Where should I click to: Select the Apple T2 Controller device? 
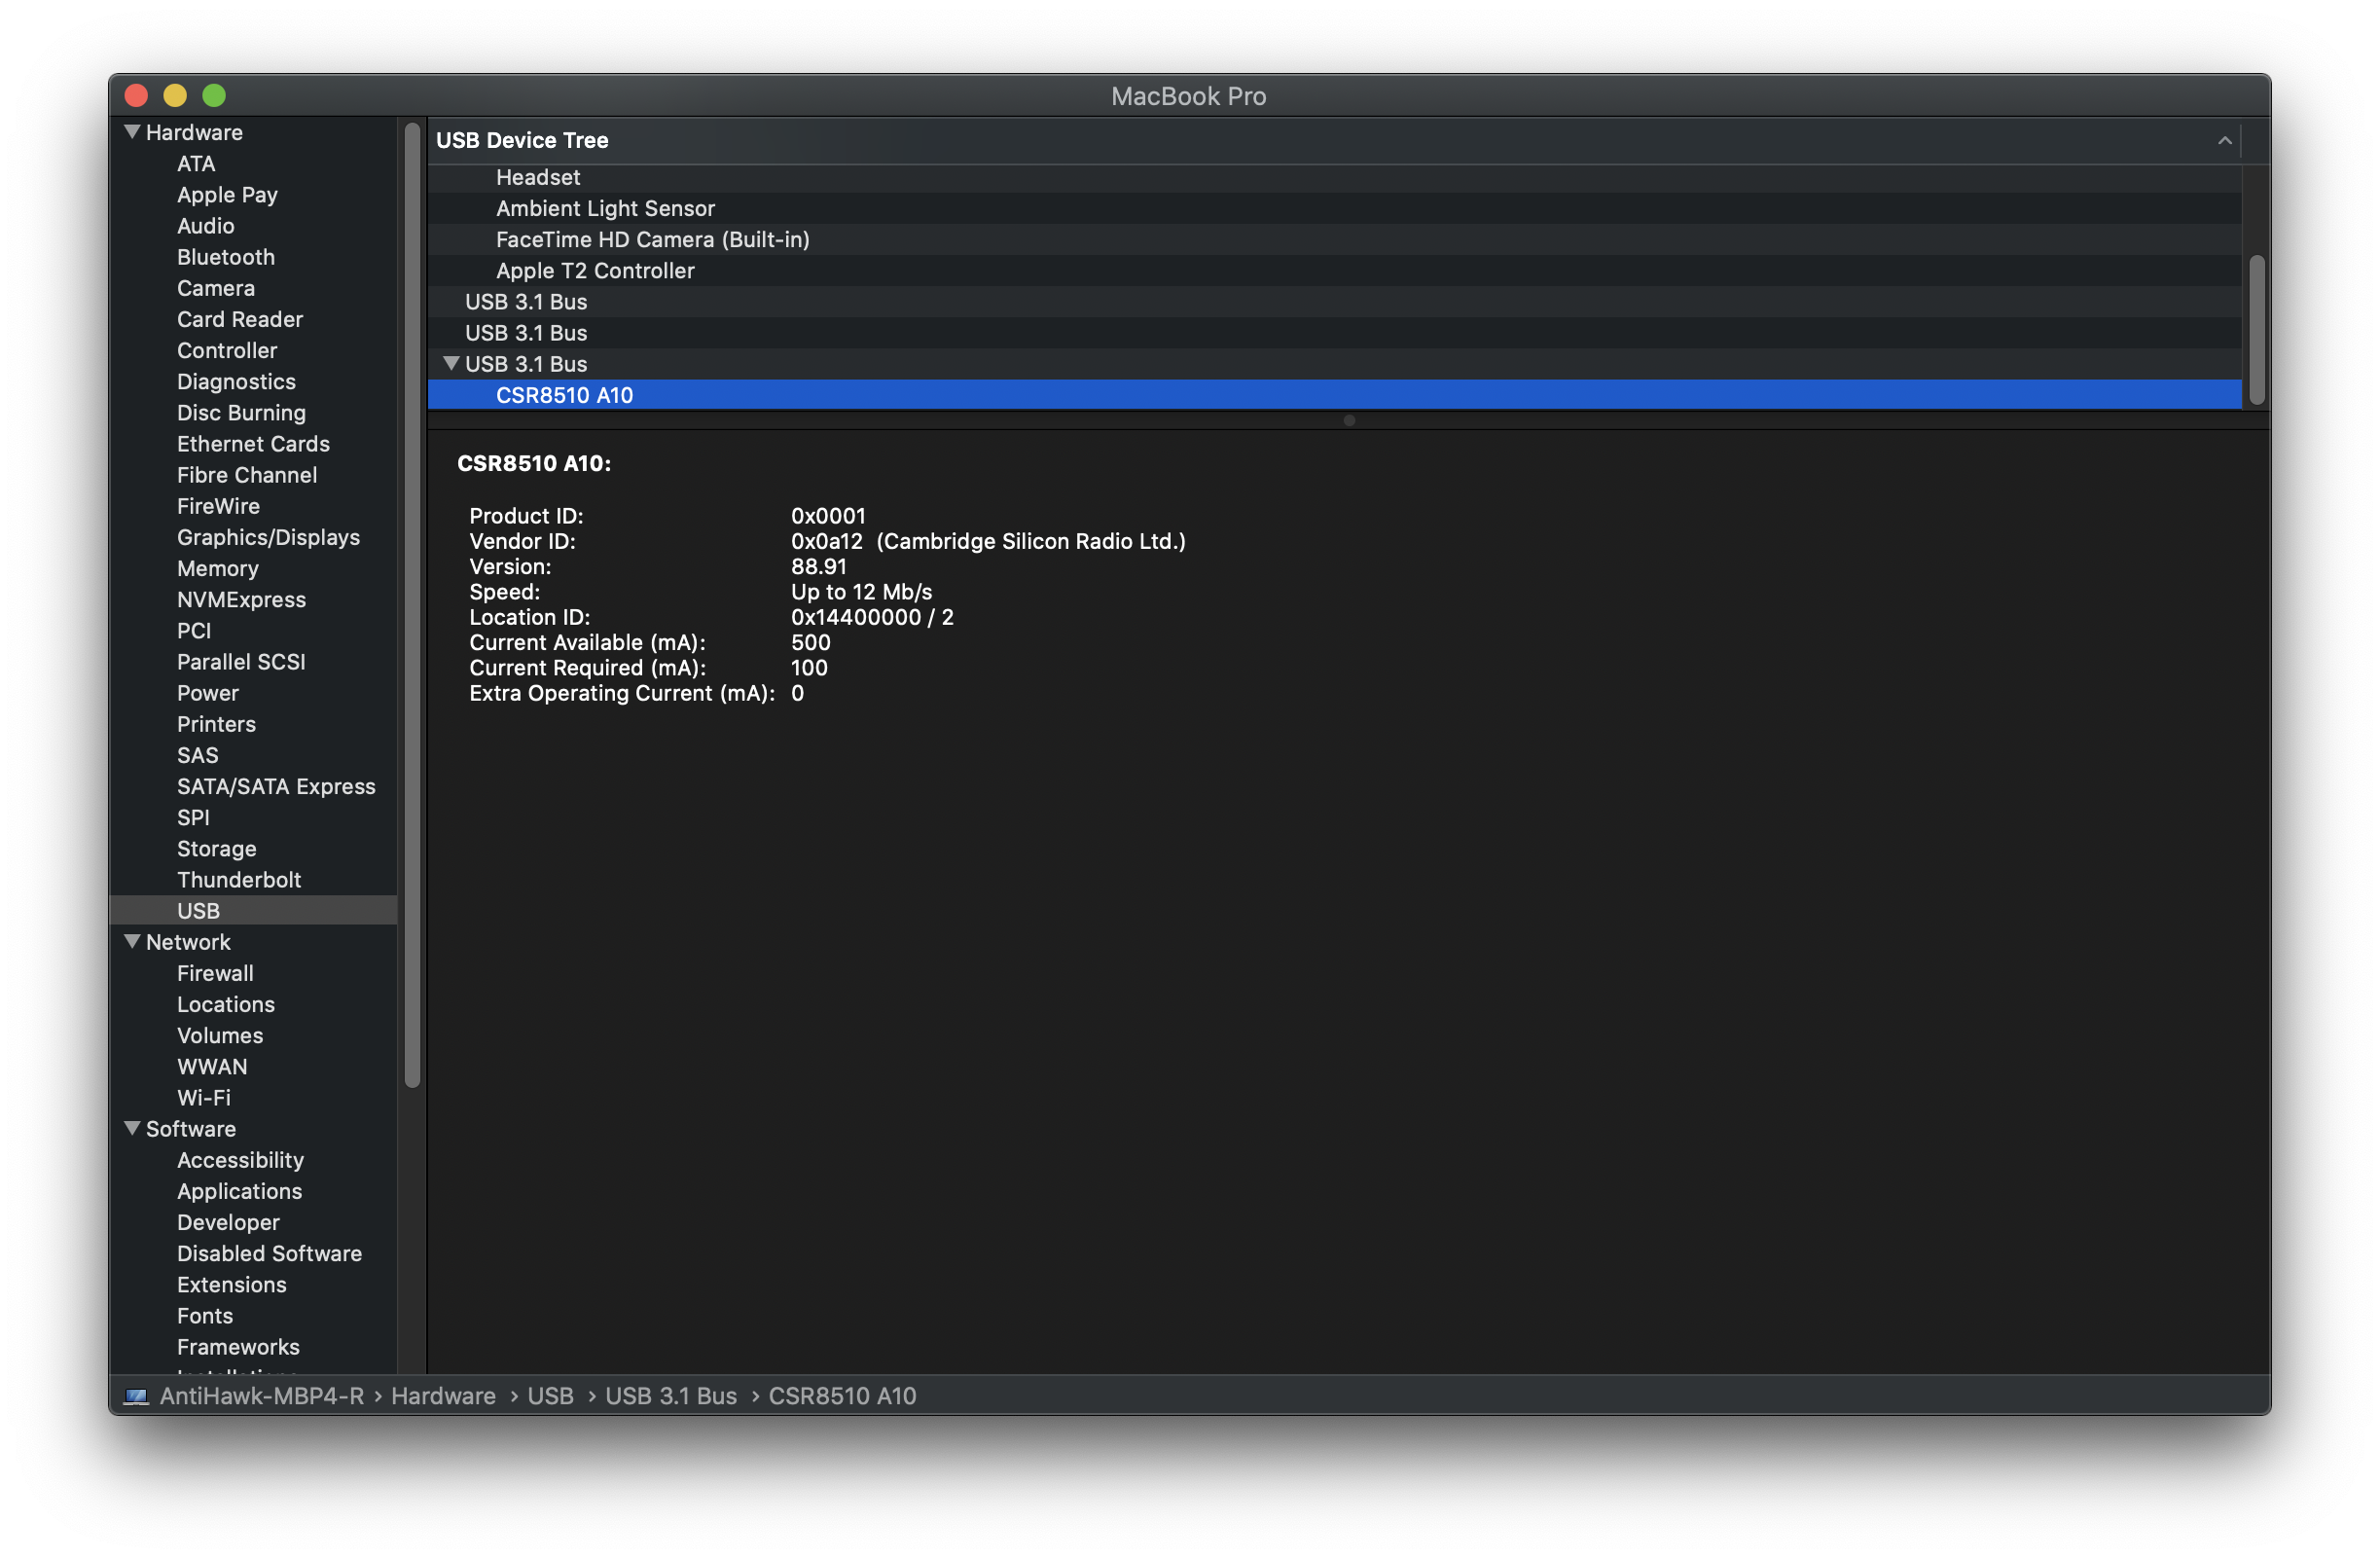[594, 271]
